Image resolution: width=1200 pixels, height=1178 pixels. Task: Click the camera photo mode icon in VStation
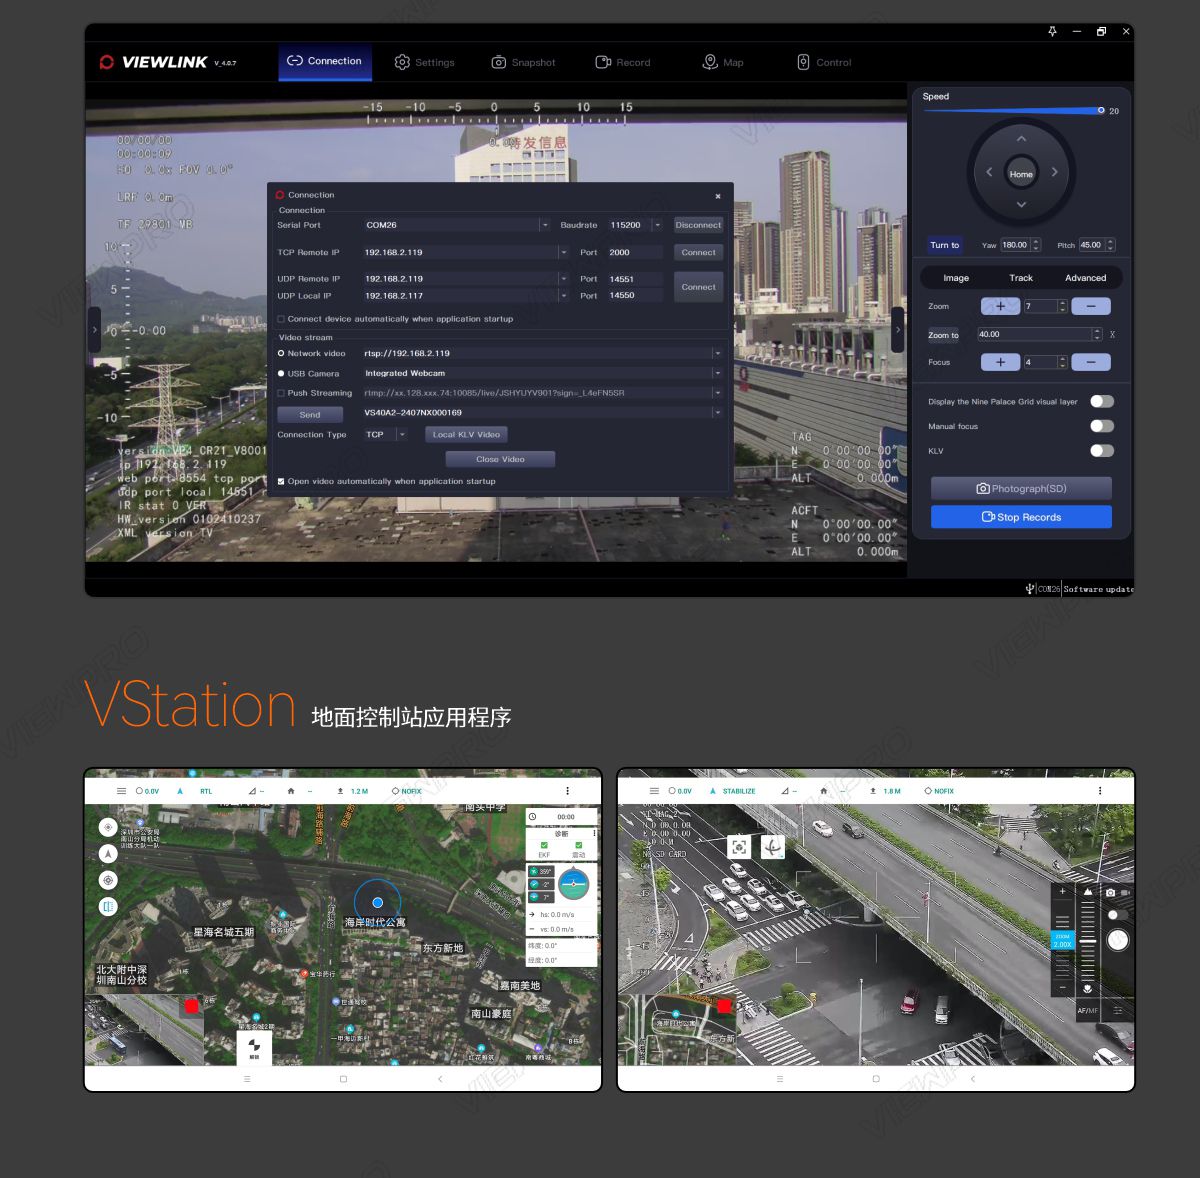pos(1110,892)
